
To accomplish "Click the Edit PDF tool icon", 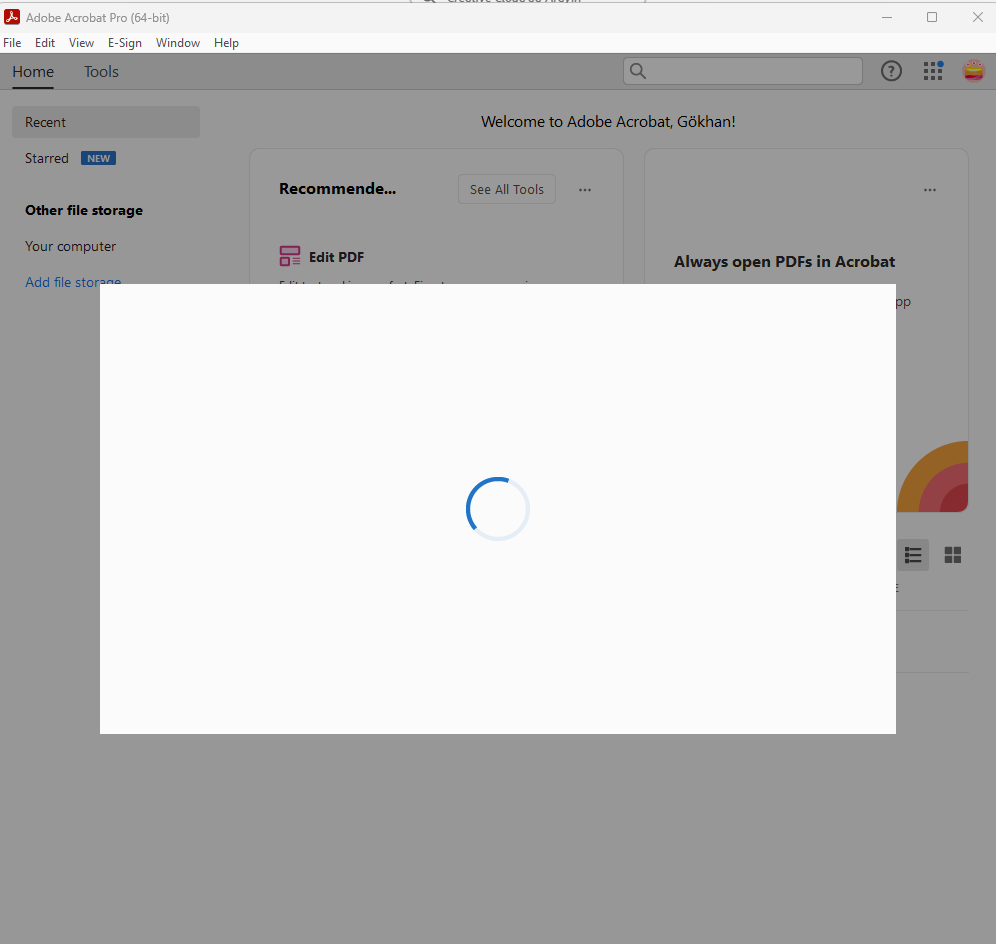I will pos(290,256).
